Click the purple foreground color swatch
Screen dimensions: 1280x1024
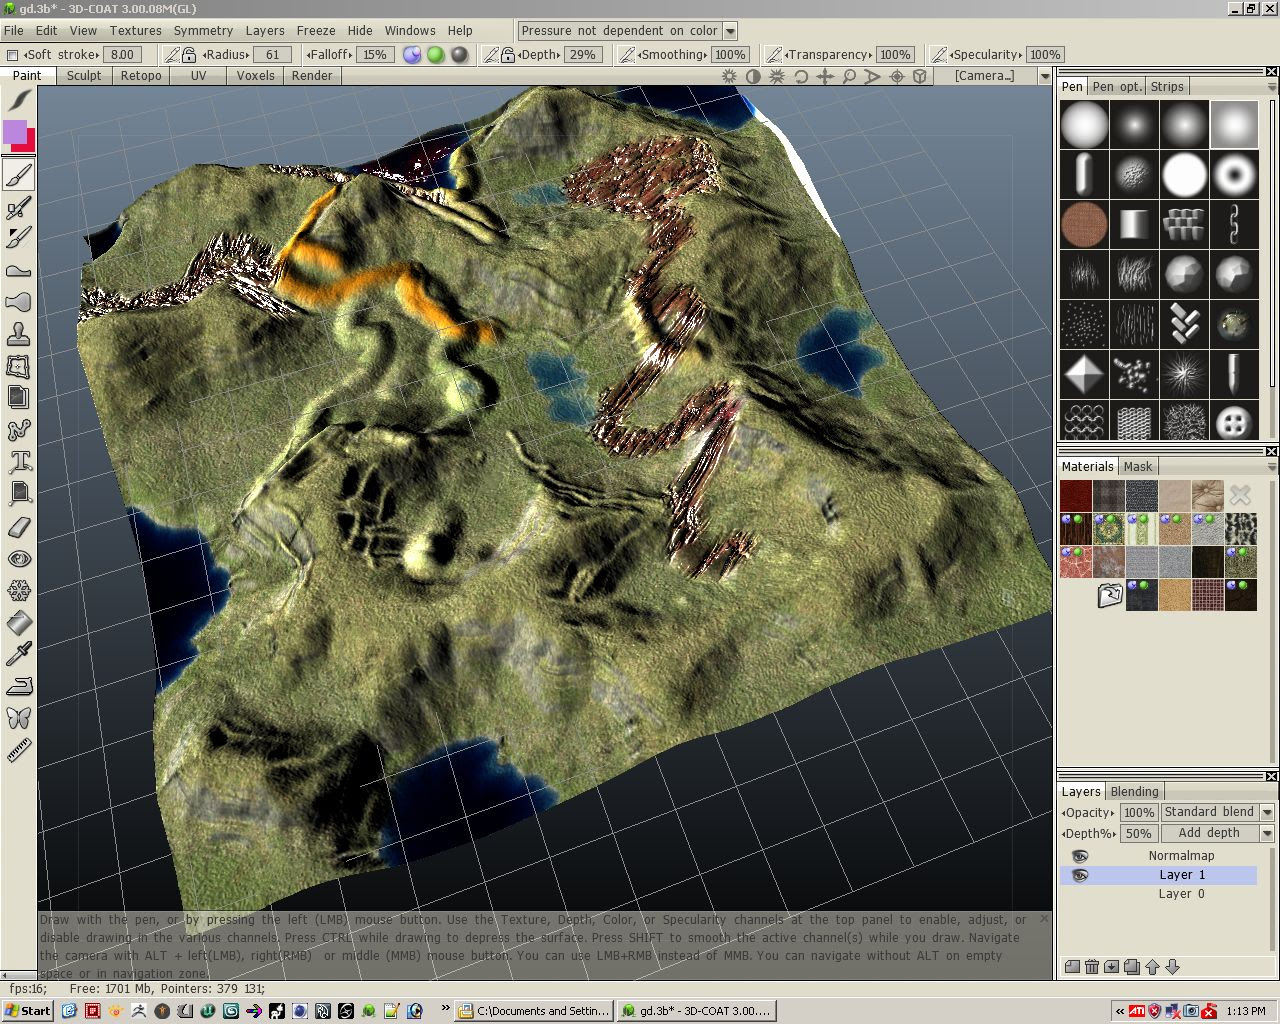(15, 132)
